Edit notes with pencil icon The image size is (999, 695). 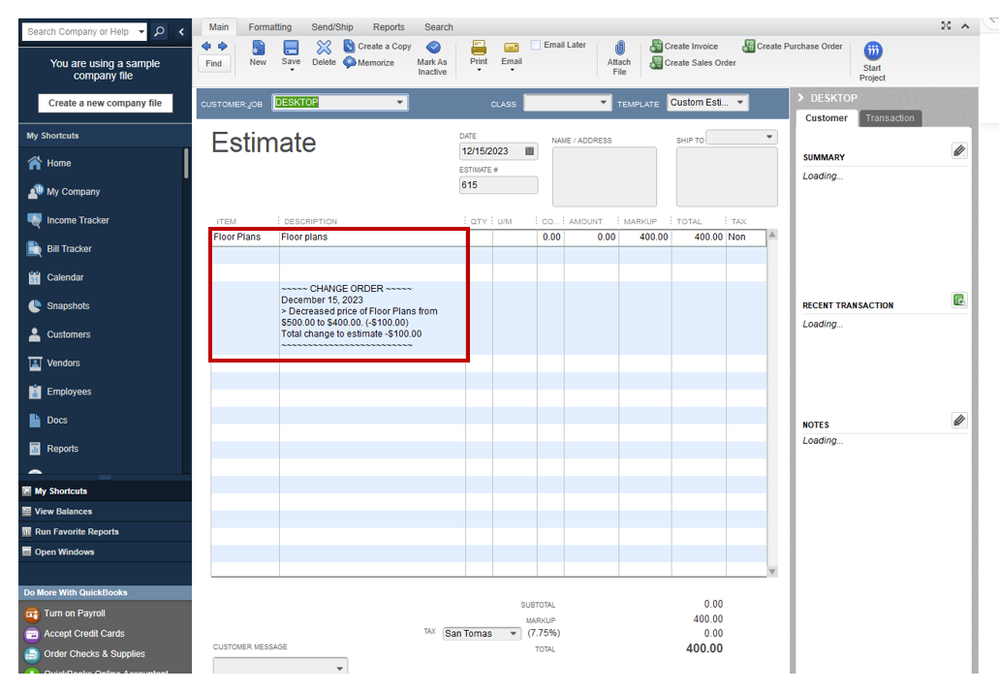pos(959,420)
